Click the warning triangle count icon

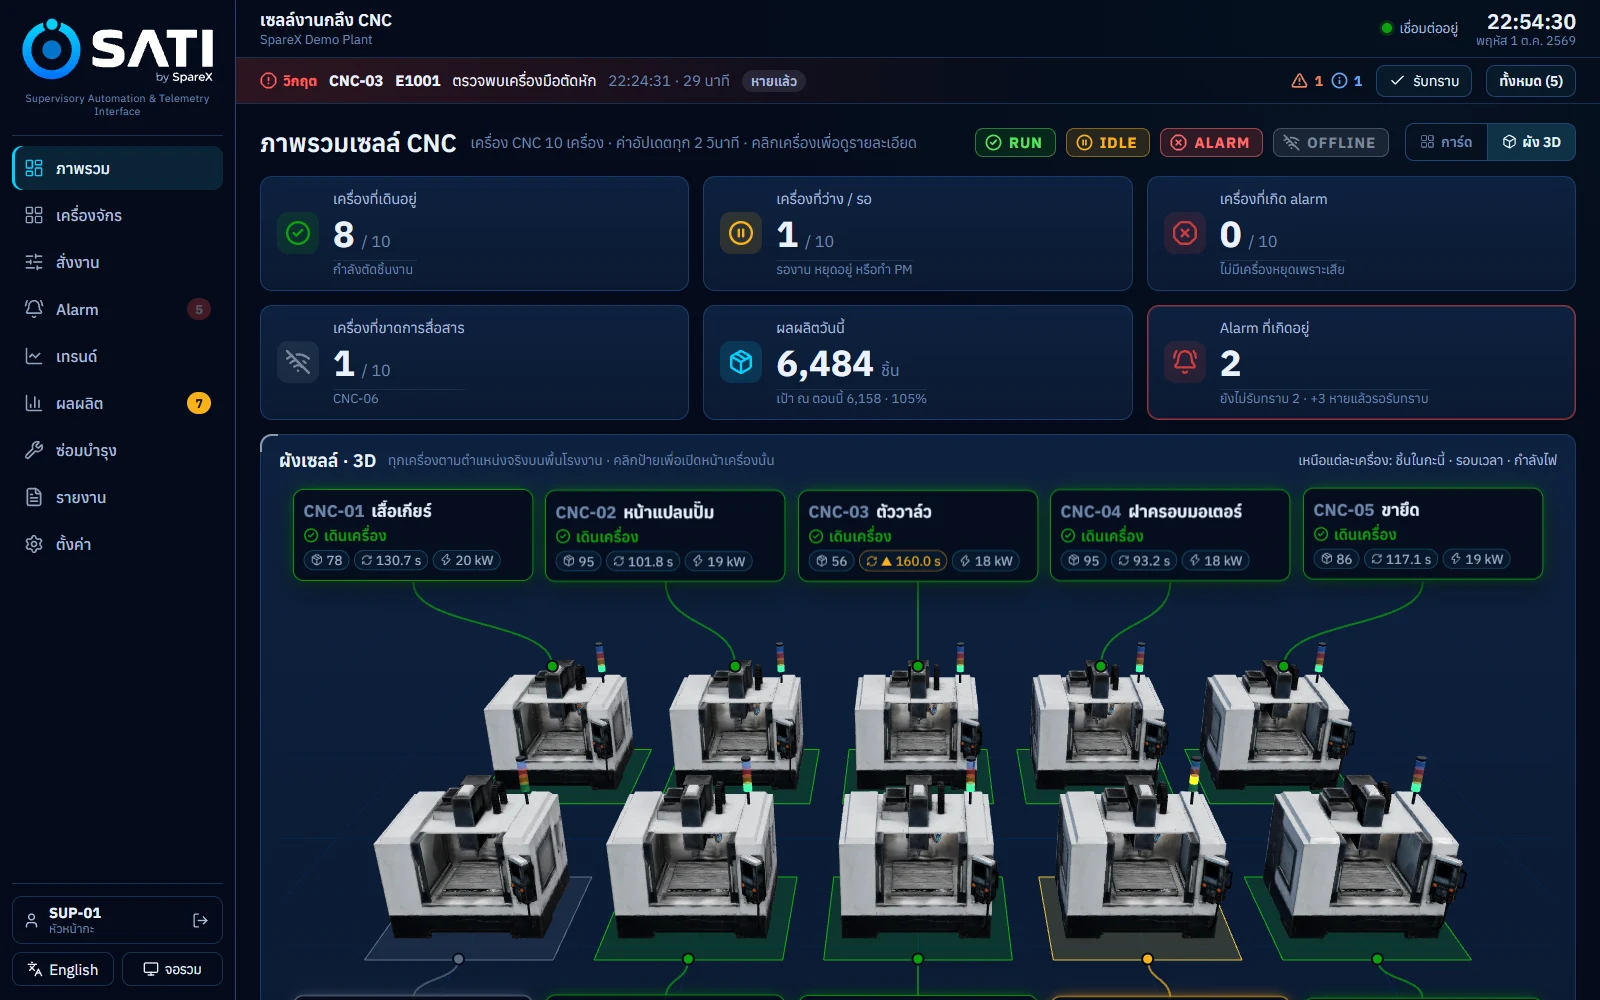tap(1299, 81)
